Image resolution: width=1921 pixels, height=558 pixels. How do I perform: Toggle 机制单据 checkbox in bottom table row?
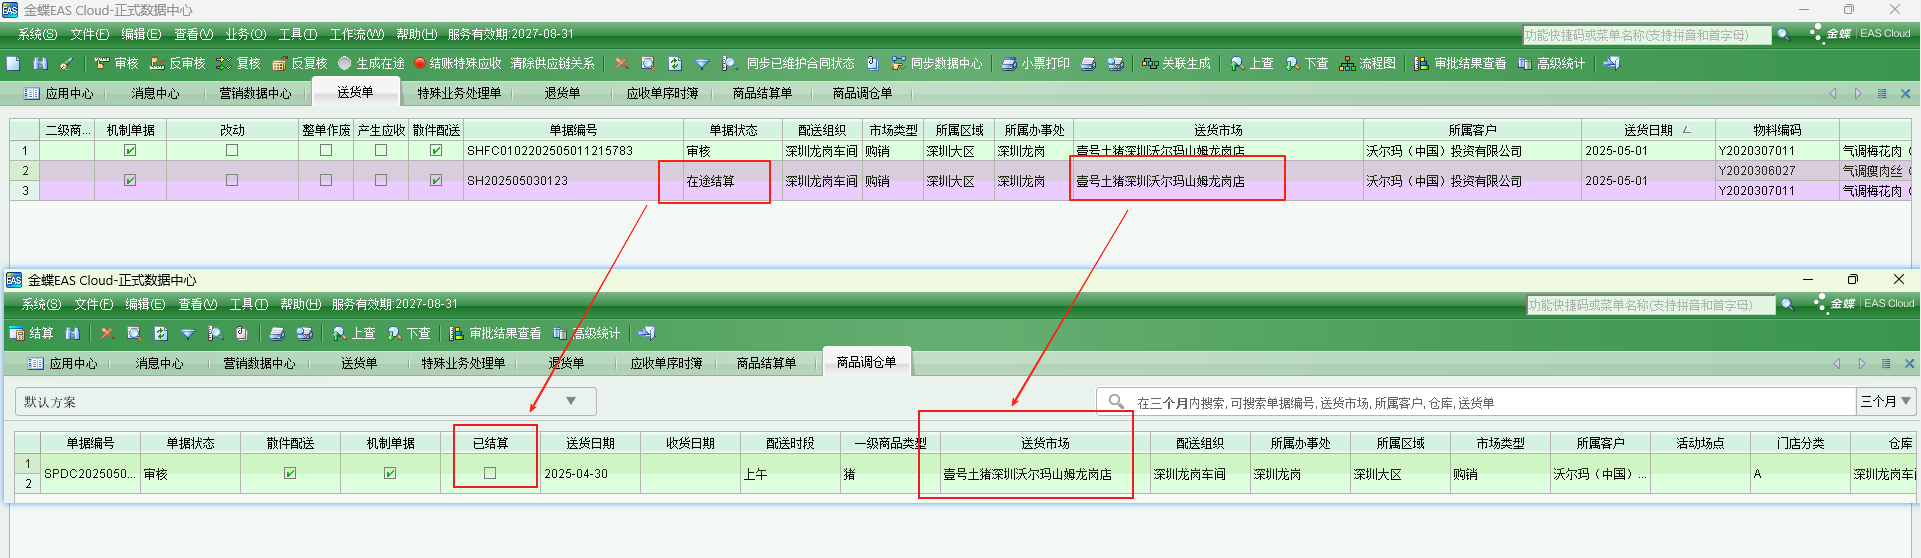390,473
